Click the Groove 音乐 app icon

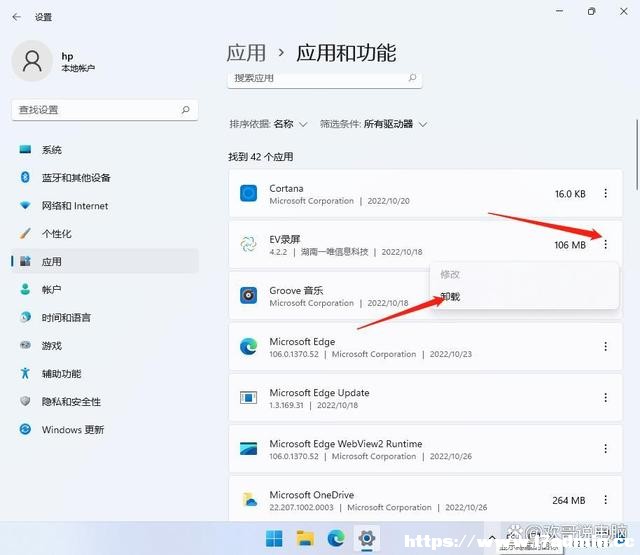[248, 295]
